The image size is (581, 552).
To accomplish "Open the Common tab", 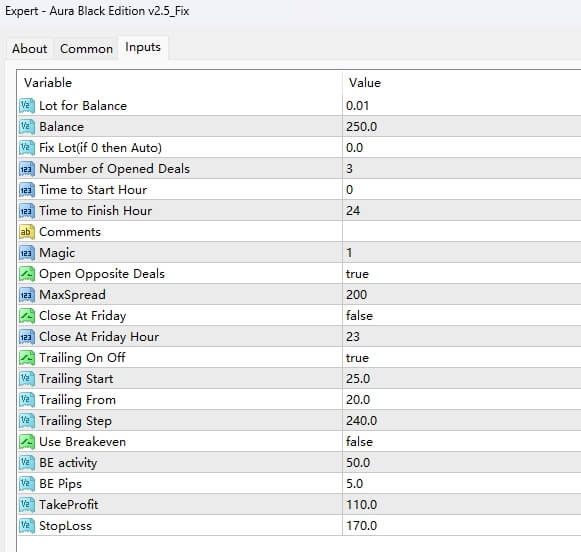I will (86, 49).
